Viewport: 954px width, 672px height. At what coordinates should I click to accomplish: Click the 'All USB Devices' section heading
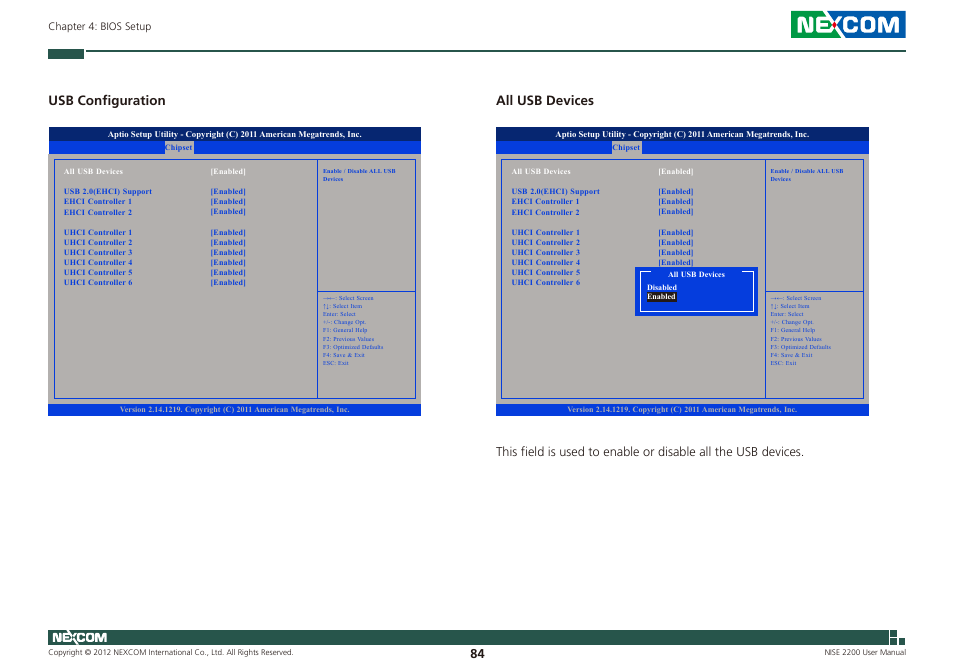[x=545, y=100]
